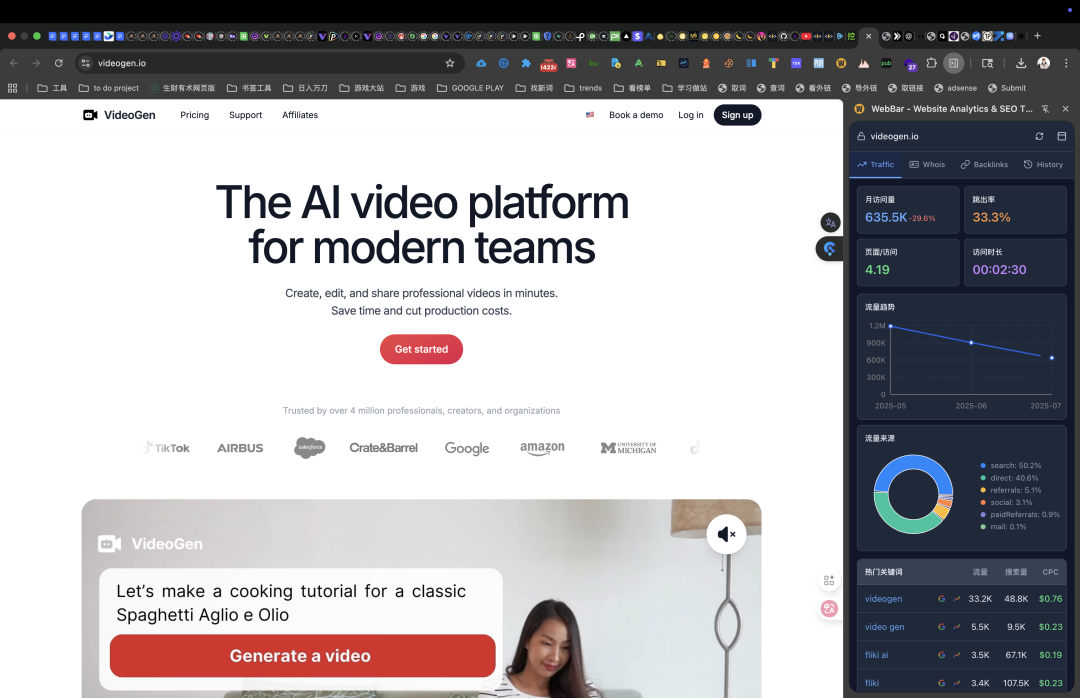Viewport: 1080px width, 698px height.
Task: Unpin the WebBar side panel
Action: [1046, 109]
